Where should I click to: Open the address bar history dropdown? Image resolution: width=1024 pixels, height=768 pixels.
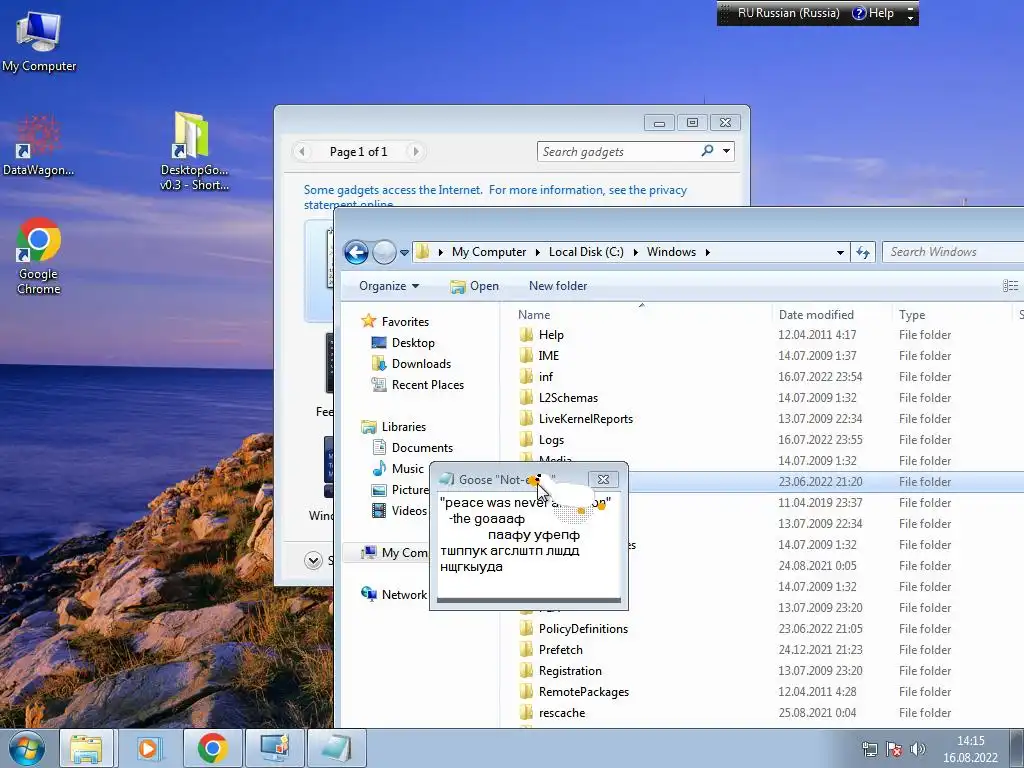coord(840,252)
